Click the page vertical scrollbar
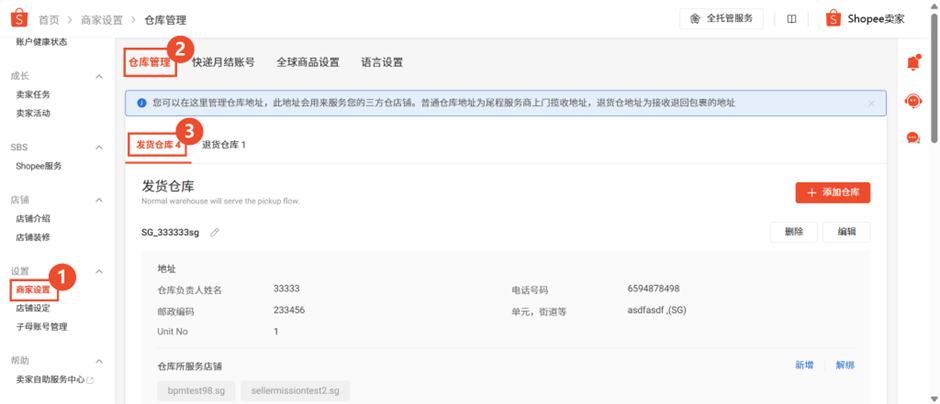 point(934,78)
